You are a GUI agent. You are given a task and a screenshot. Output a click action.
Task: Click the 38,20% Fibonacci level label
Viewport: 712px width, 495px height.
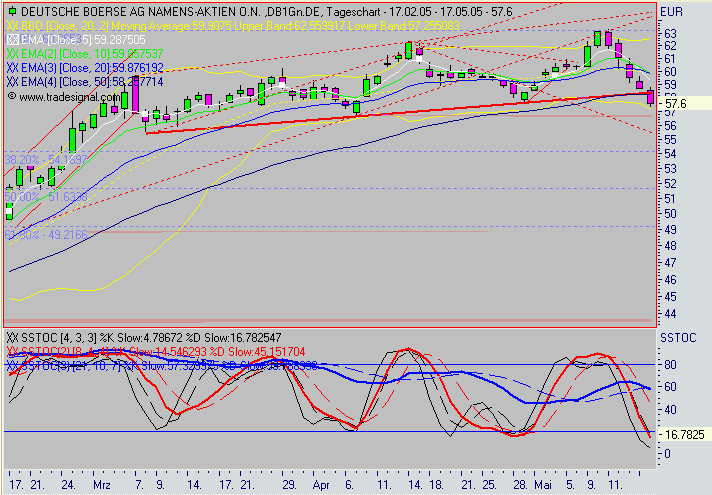point(46,159)
